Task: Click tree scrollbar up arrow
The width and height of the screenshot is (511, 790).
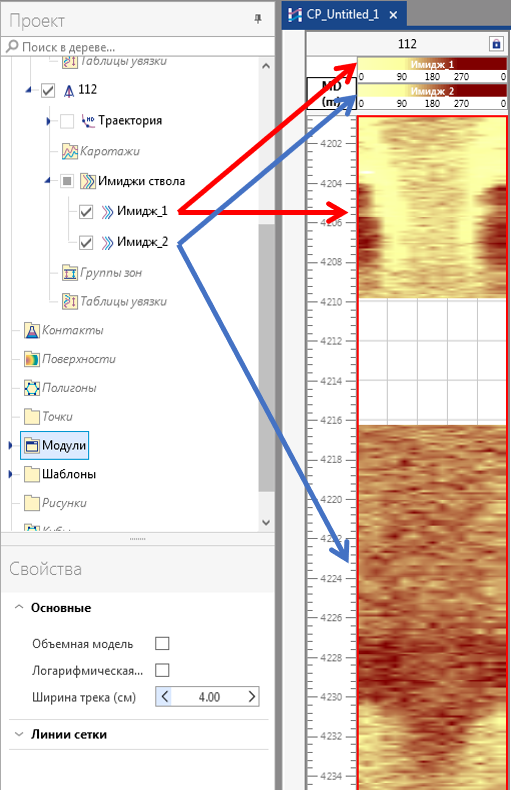Action: click(266, 65)
